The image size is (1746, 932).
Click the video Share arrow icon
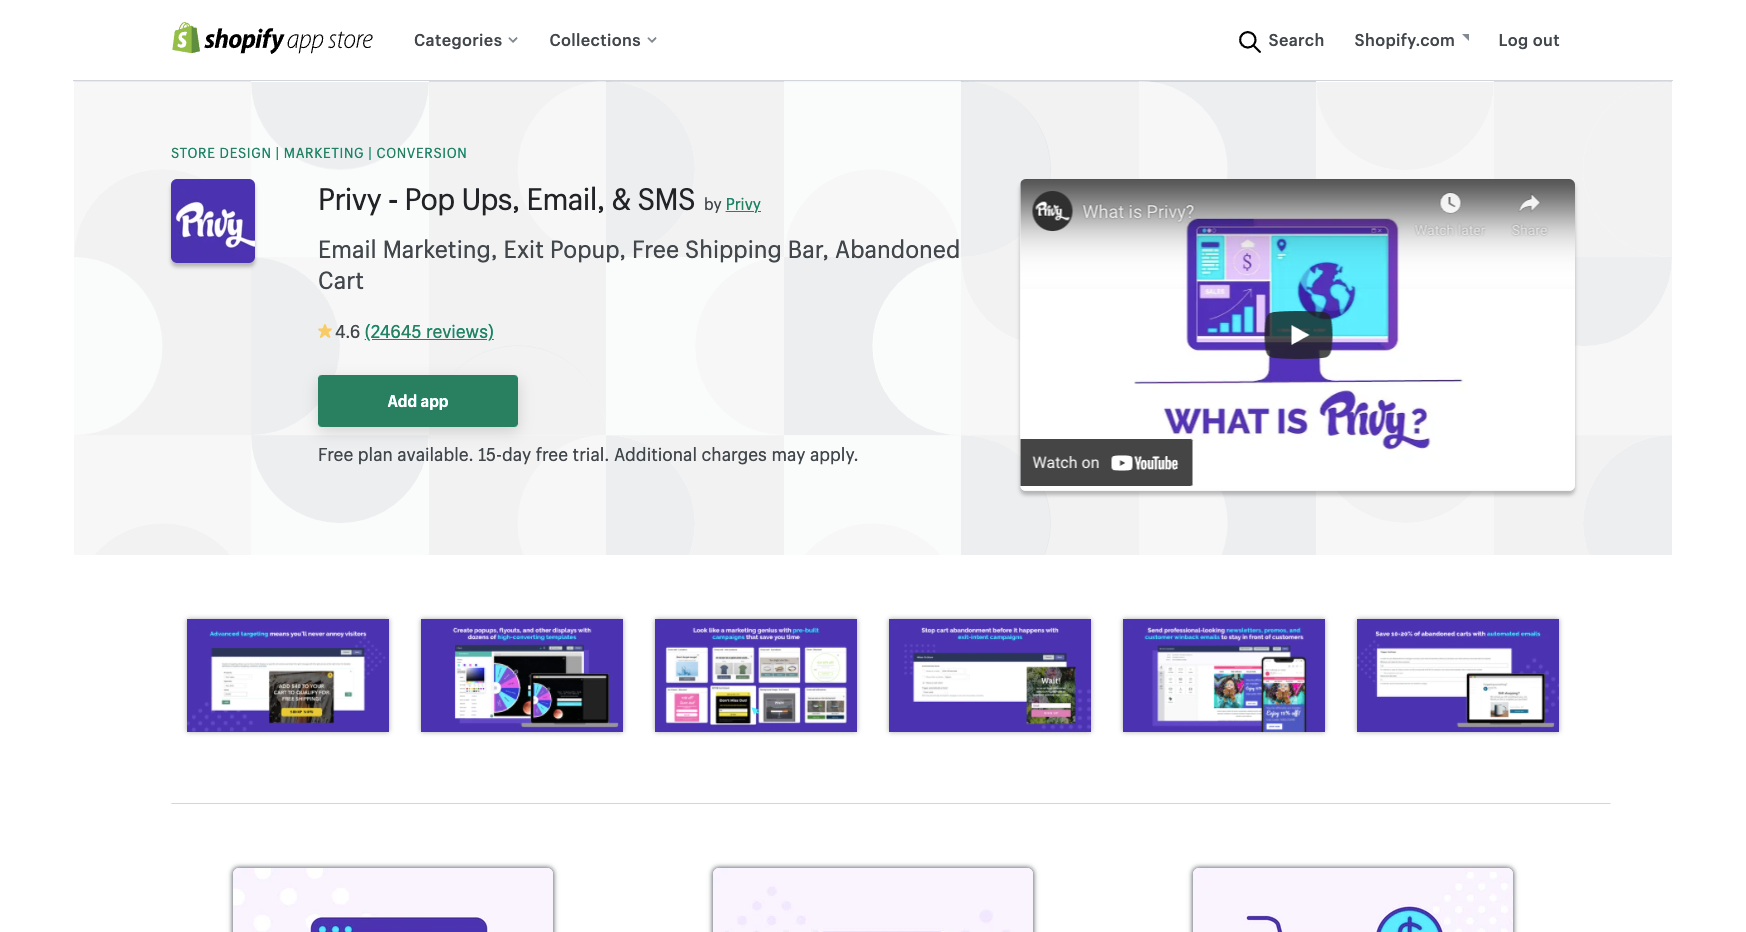coord(1529,203)
